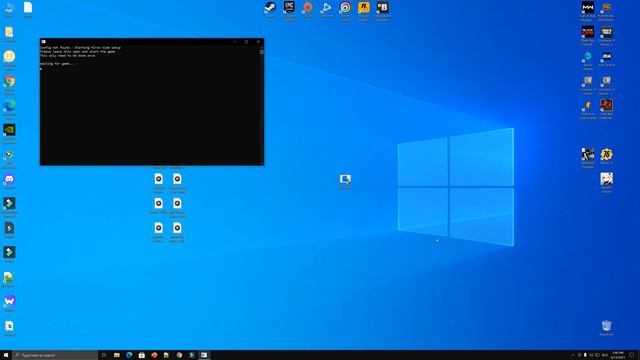
Task: Select the Microsoft Edge desktop shortcut
Action: coord(9,105)
